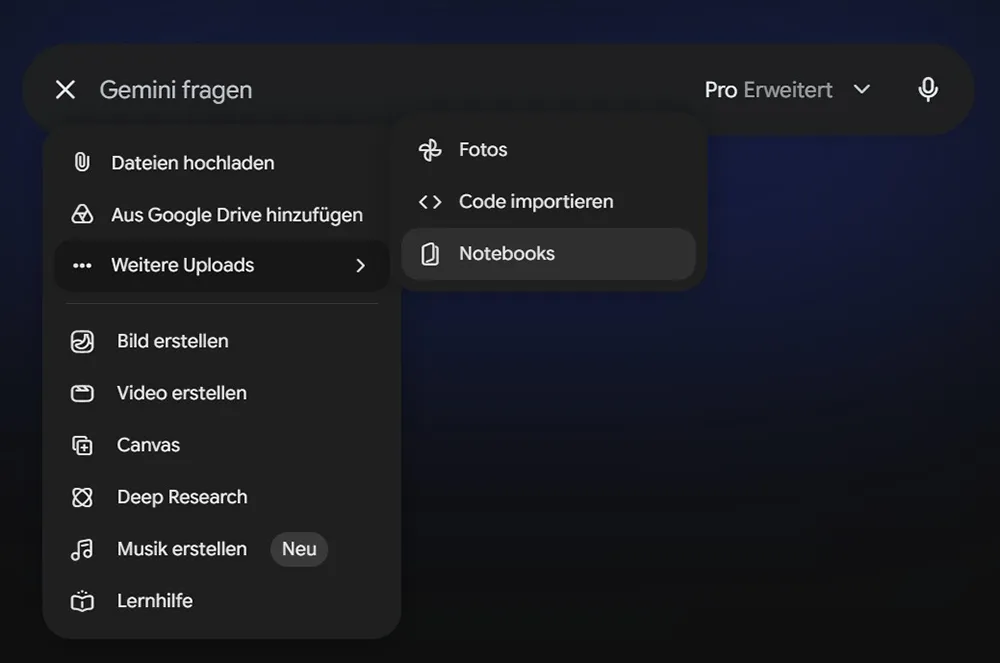The width and height of the screenshot is (1000, 663).
Task: Click the Notebooks icon
Action: click(x=430, y=254)
